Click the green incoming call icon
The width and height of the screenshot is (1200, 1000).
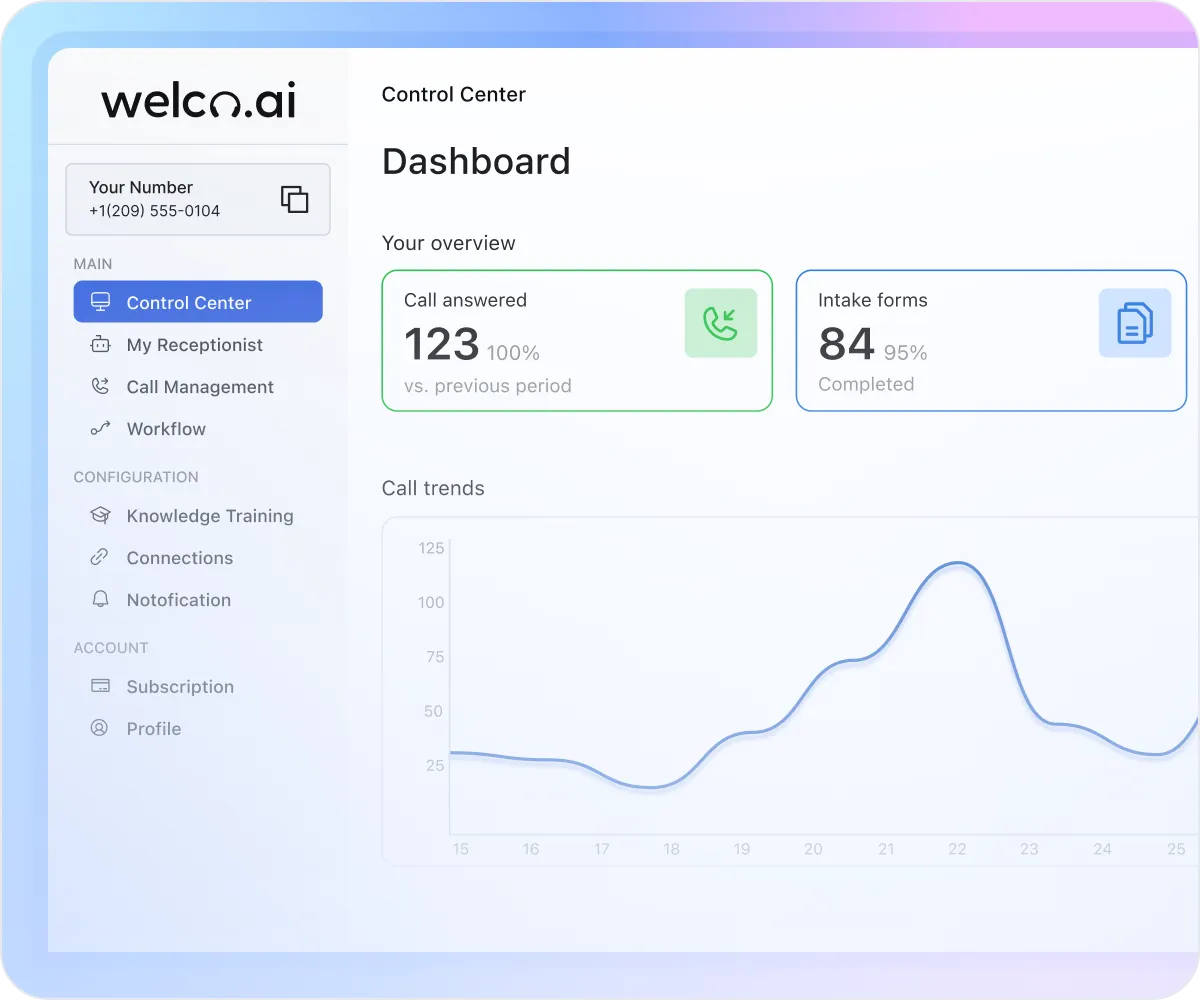tap(721, 322)
